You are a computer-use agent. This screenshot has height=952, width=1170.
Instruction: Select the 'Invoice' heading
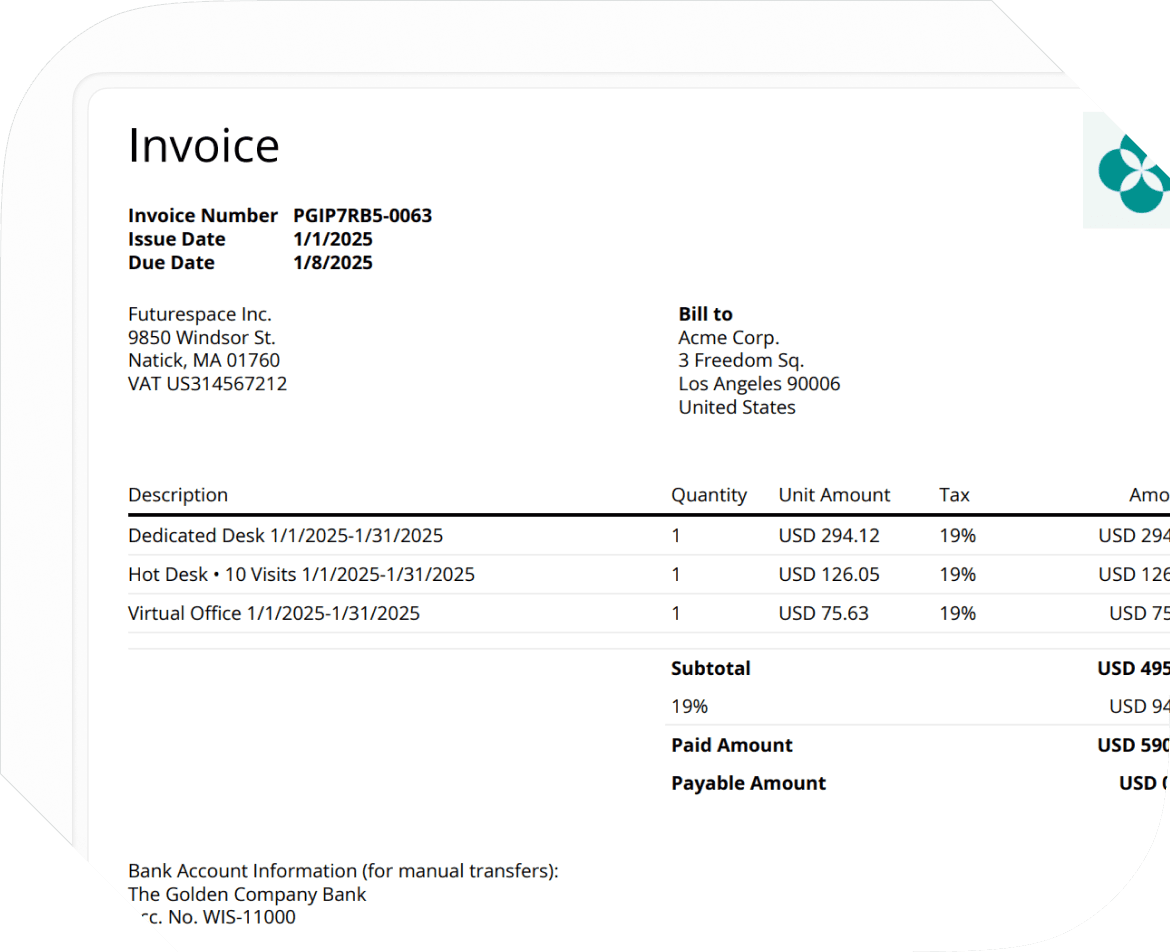(204, 145)
